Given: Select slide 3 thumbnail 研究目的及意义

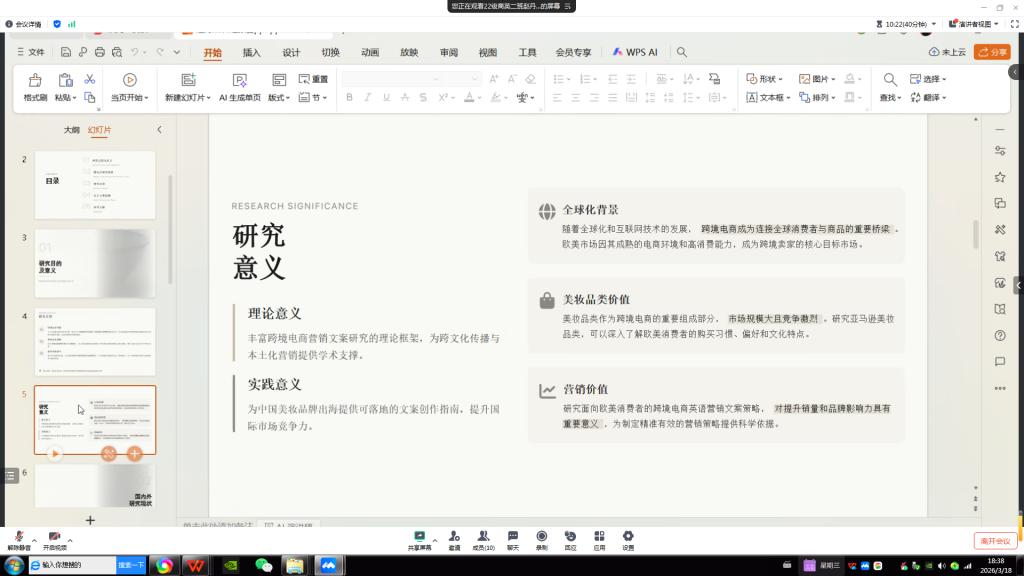Looking at the screenshot, I should [95, 263].
